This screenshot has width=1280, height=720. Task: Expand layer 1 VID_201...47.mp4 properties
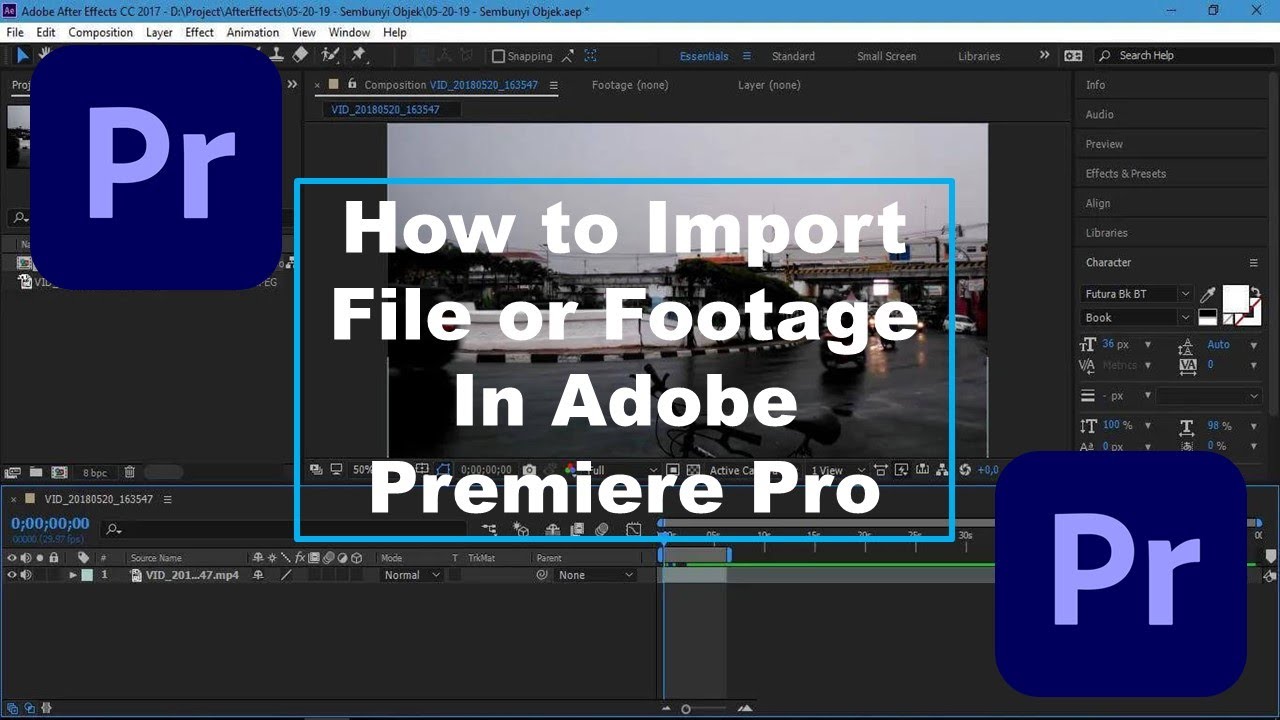73,575
